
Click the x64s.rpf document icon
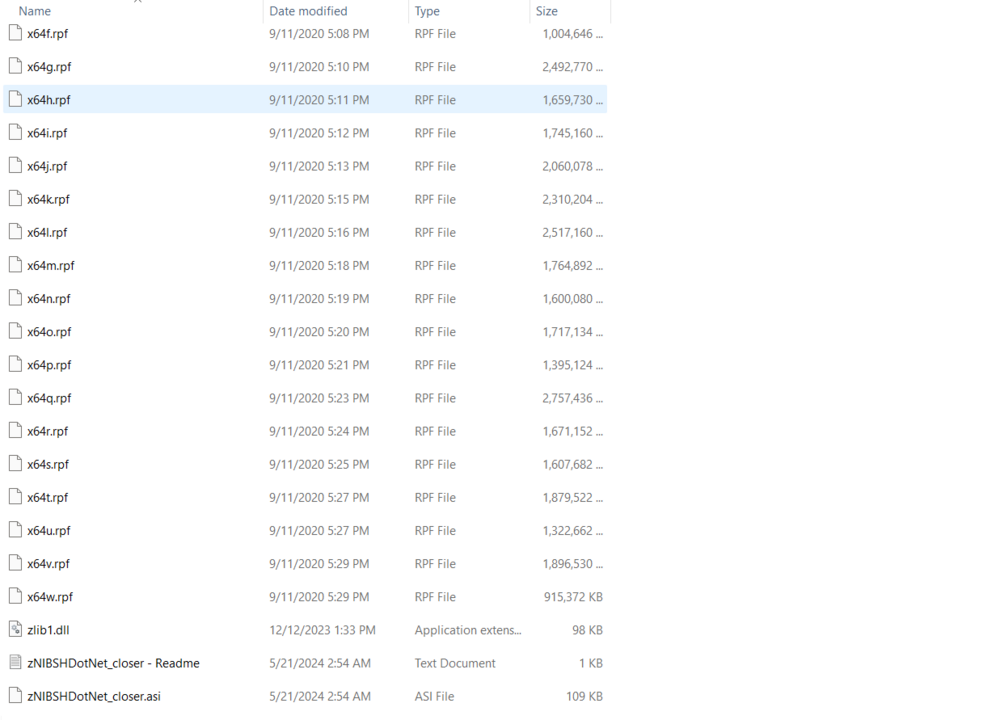pos(14,463)
